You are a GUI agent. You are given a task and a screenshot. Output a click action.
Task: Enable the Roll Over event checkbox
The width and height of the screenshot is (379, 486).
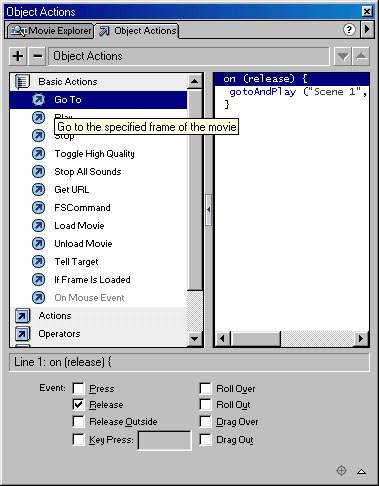click(205, 388)
